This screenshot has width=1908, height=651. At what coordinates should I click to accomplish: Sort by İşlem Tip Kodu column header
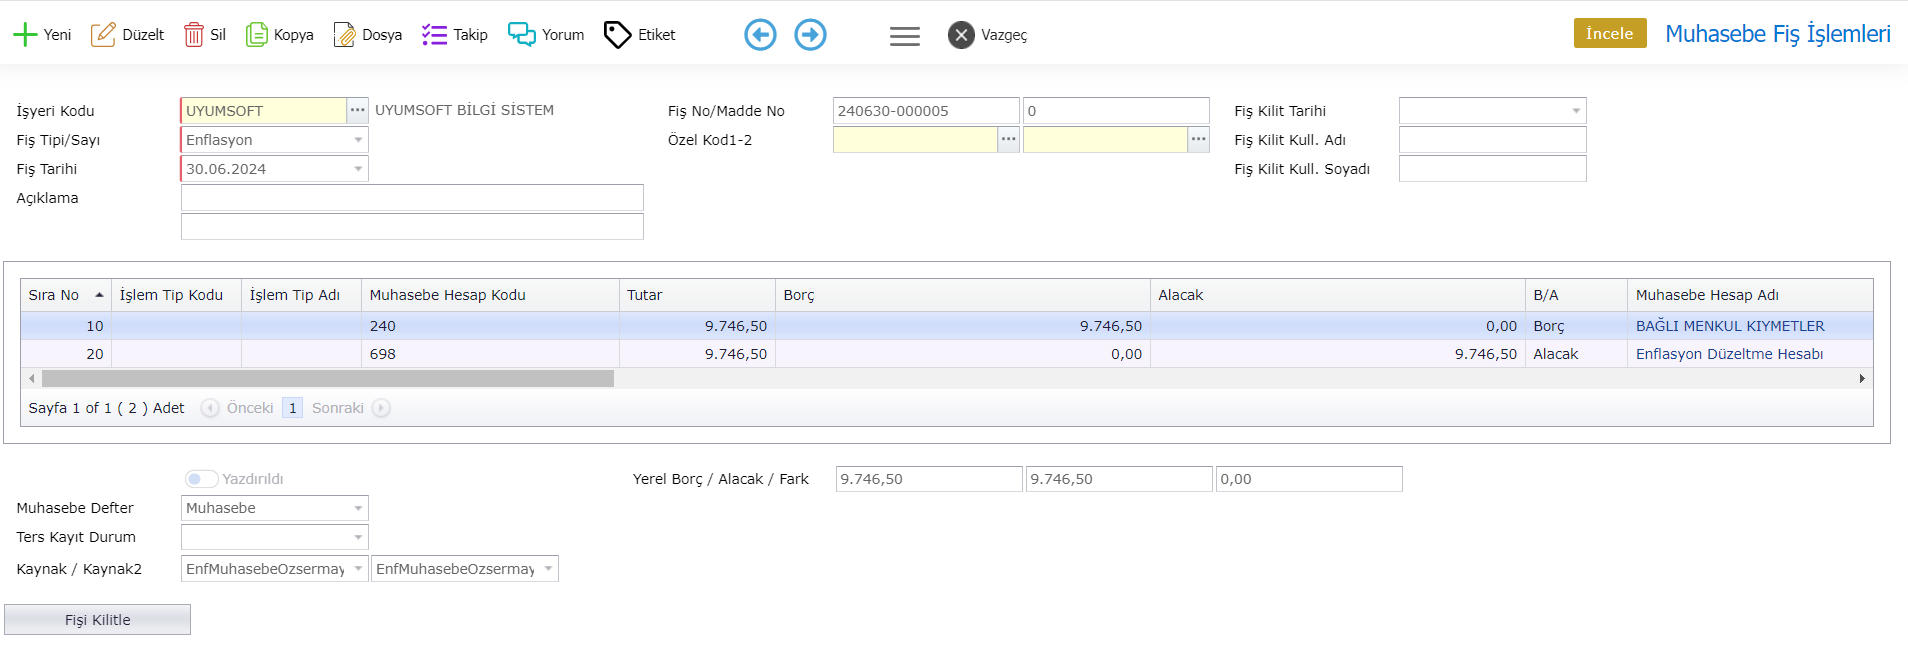pos(176,295)
